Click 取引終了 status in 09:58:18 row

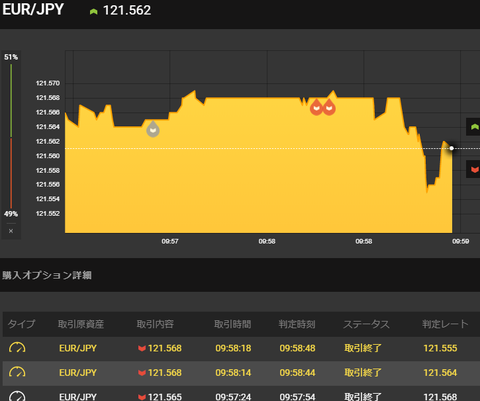click(363, 348)
